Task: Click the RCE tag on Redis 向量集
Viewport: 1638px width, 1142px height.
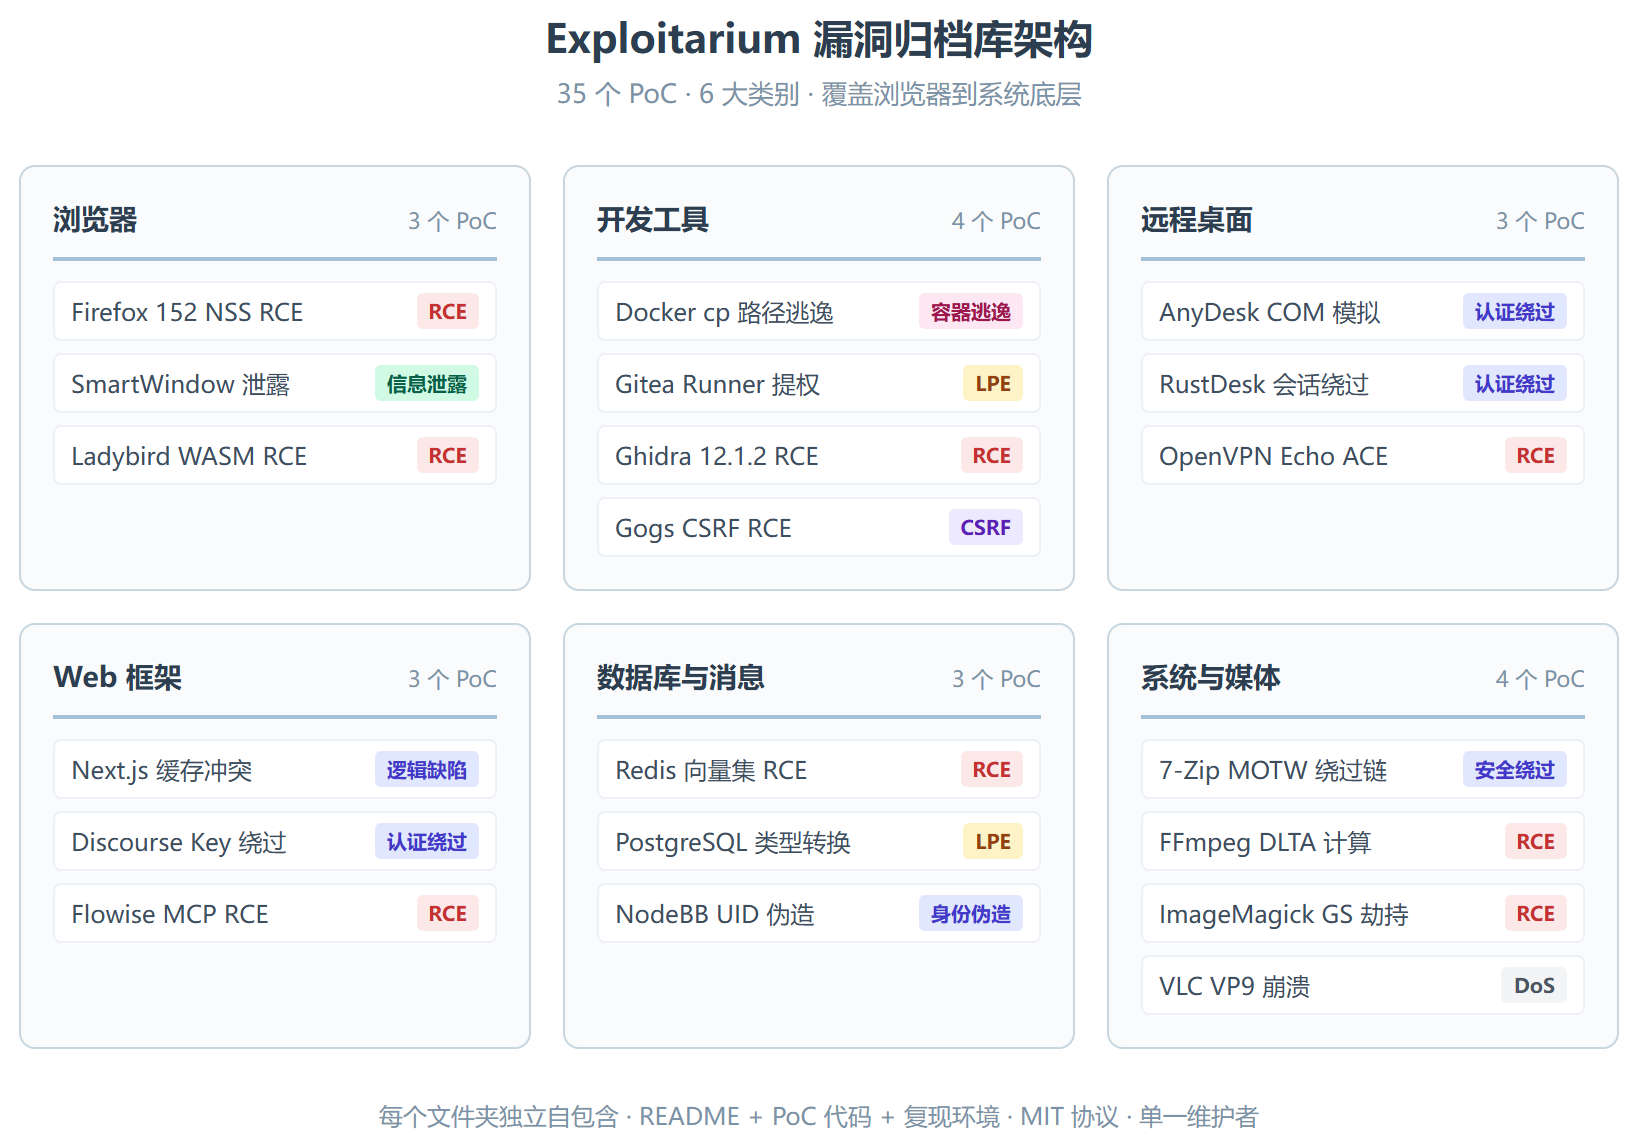Action: click(992, 770)
